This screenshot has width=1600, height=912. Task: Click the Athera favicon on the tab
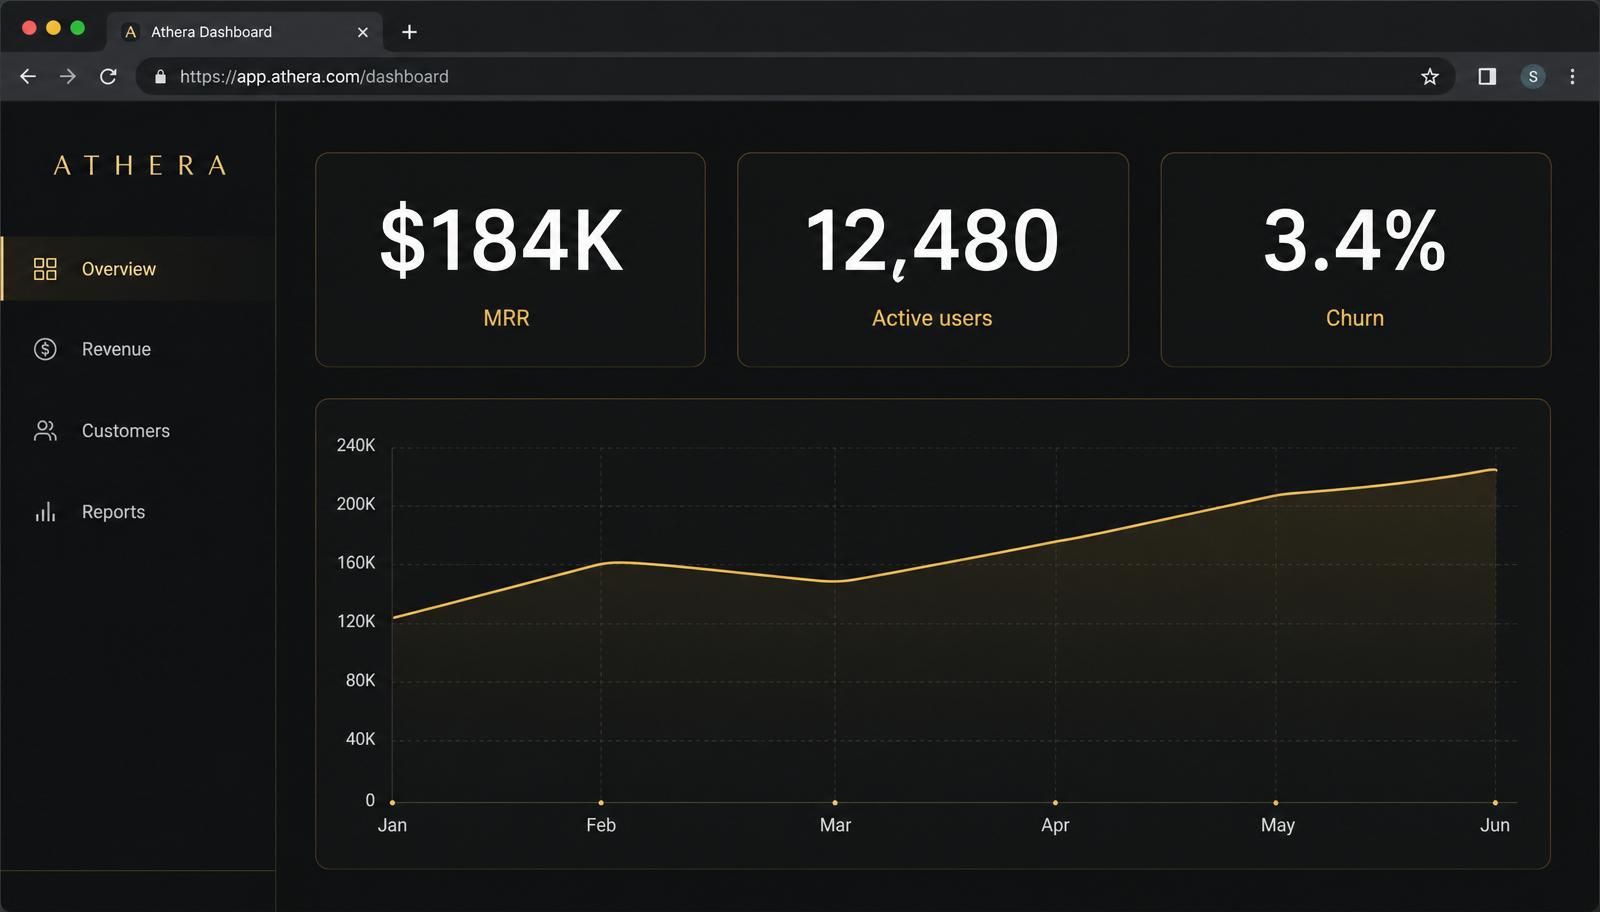130,32
